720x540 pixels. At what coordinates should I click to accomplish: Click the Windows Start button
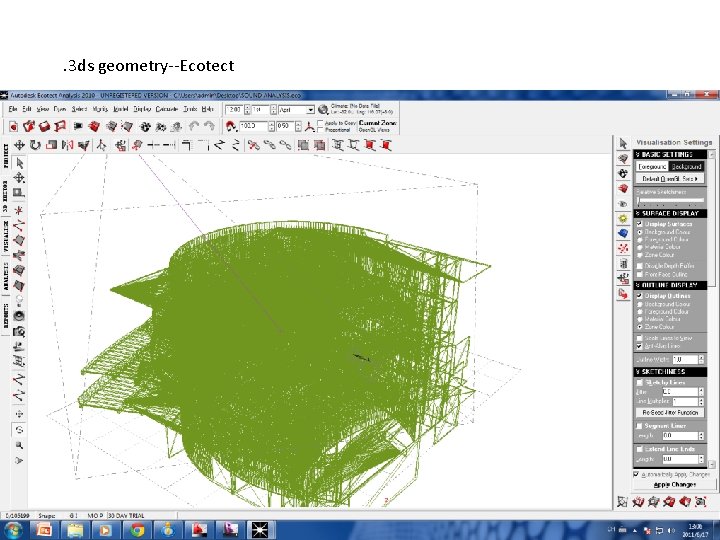(x=13, y=530)
